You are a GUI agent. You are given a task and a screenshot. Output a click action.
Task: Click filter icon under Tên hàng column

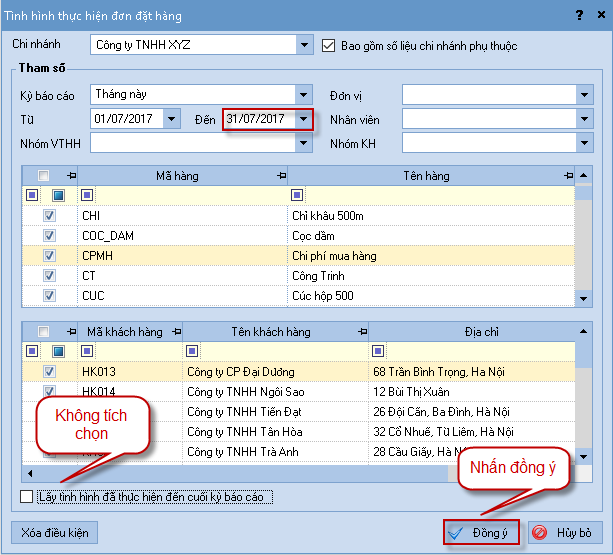(296, 195)
